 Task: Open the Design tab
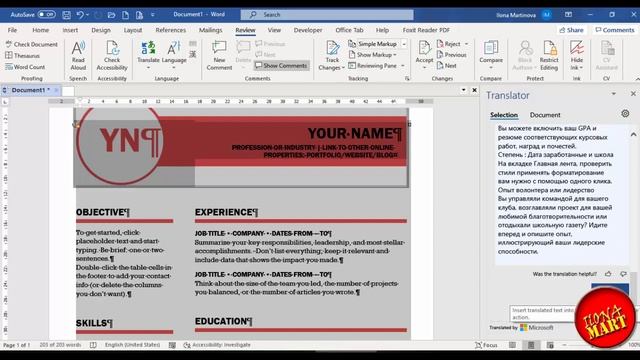click(x=101, y=30)
